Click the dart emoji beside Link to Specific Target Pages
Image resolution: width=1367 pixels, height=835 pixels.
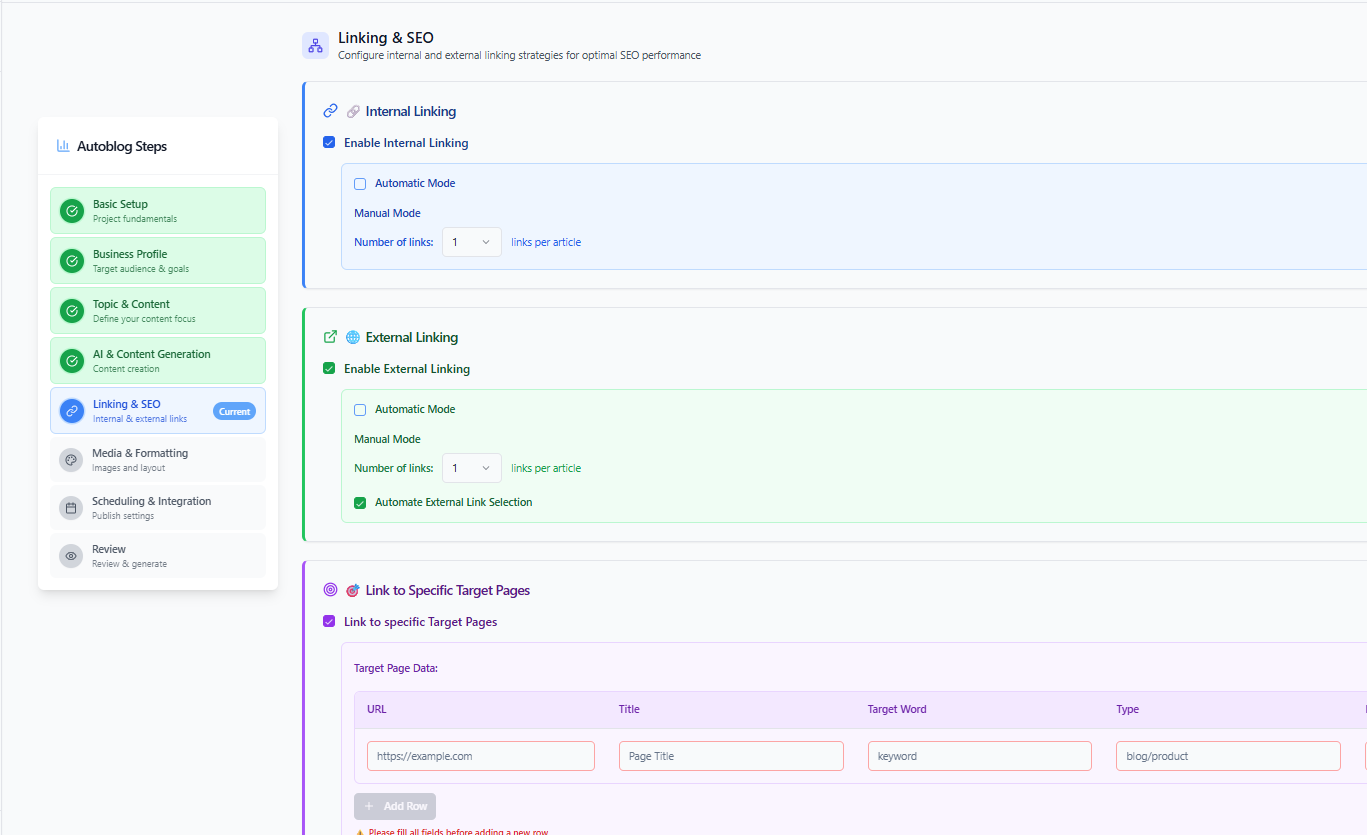pos(353,591)
